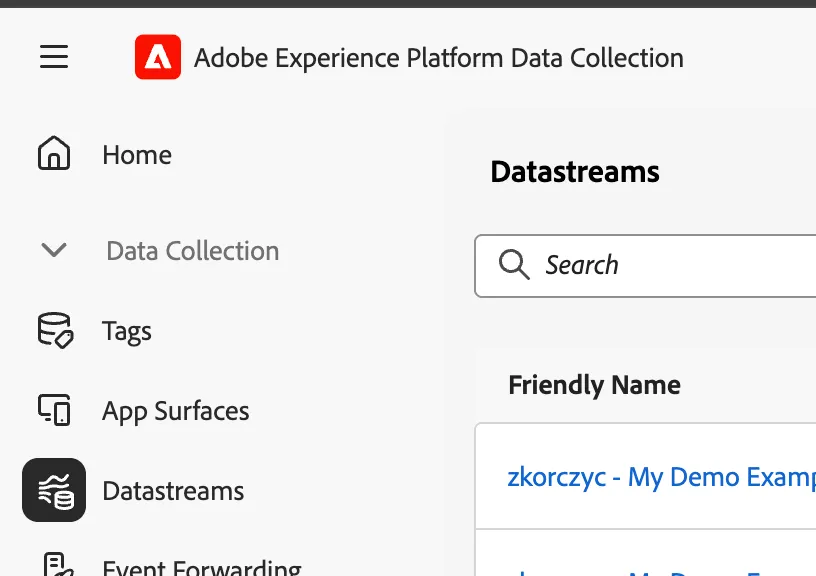Select Datastreams in the sidebar
The image size is (816, 576).
point(173,491)
